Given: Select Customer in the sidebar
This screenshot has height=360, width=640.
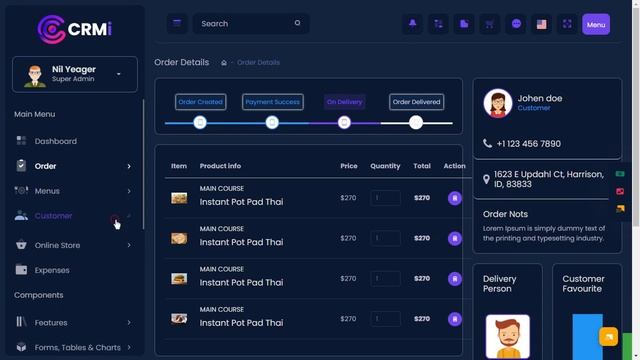Looking at the screenshot, I should [x=53, y=216].
